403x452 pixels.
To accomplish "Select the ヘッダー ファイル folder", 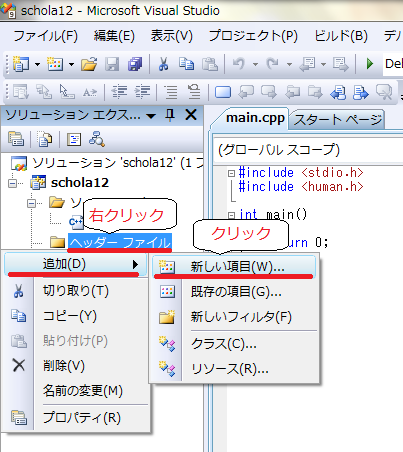I will pos(120,242).
